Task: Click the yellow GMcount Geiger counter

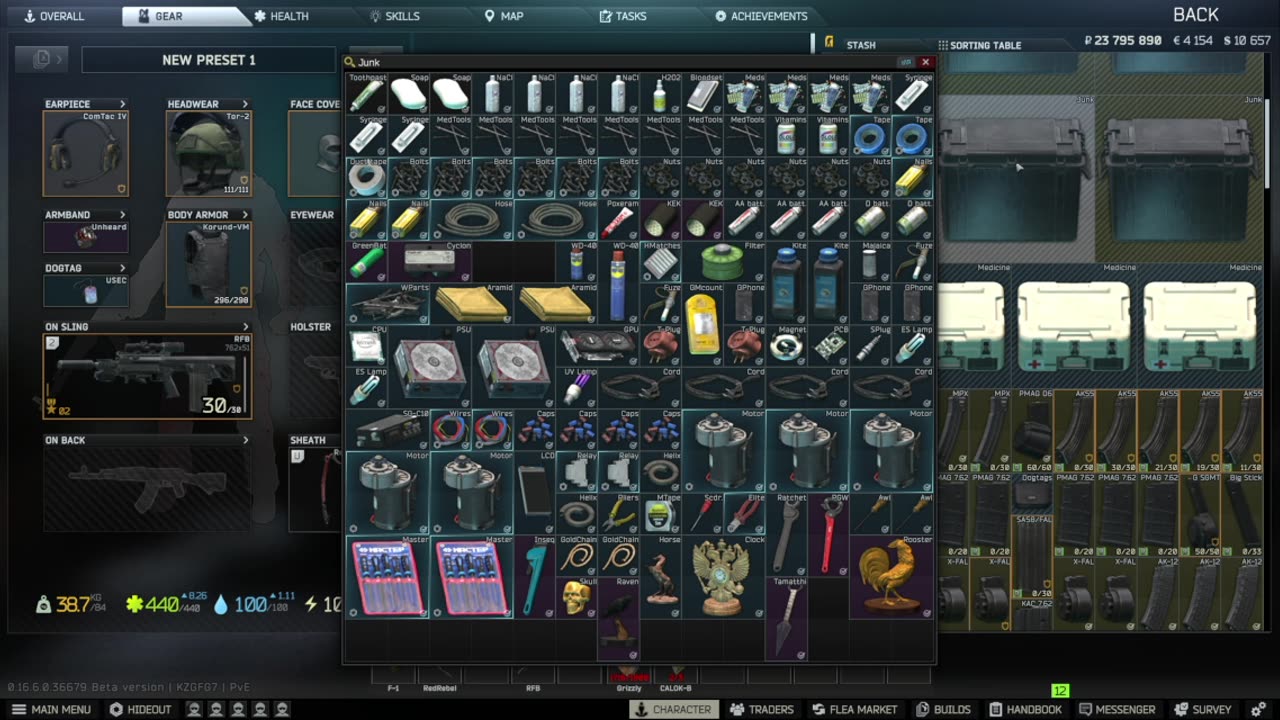Action: [x=703, y=324]
